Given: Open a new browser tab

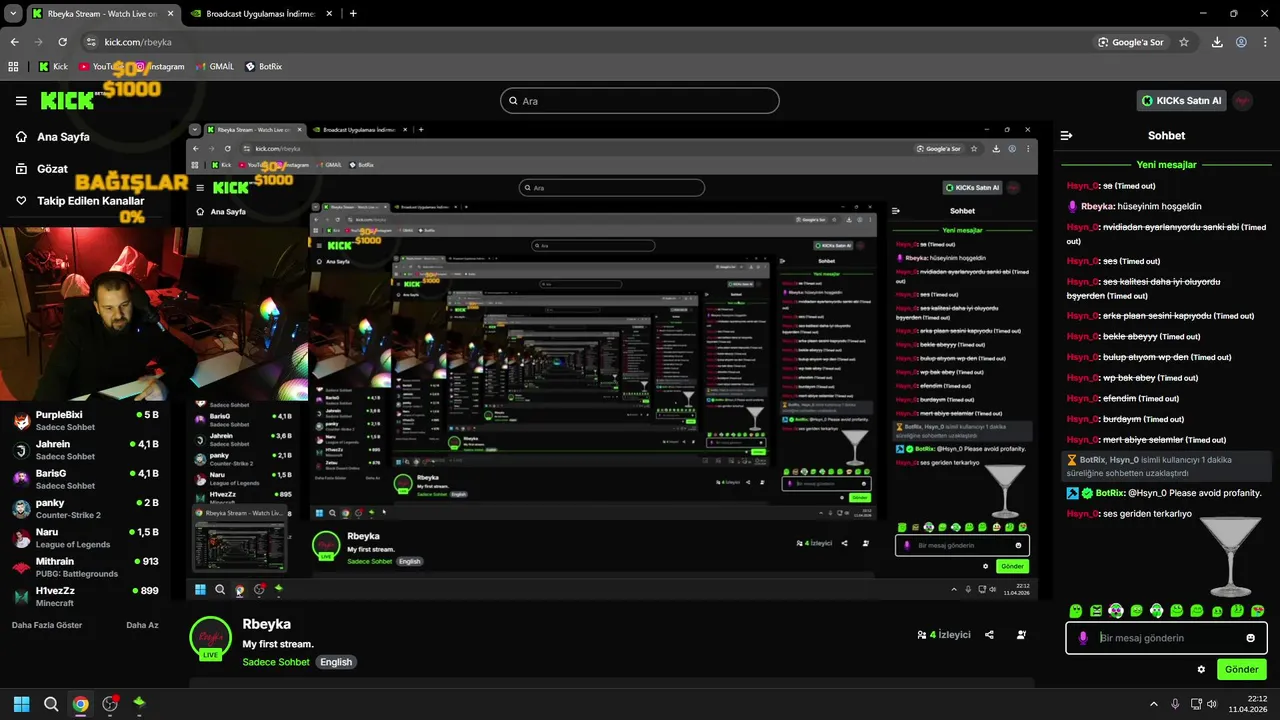Looking at the screenshot, I should (353, 14).
